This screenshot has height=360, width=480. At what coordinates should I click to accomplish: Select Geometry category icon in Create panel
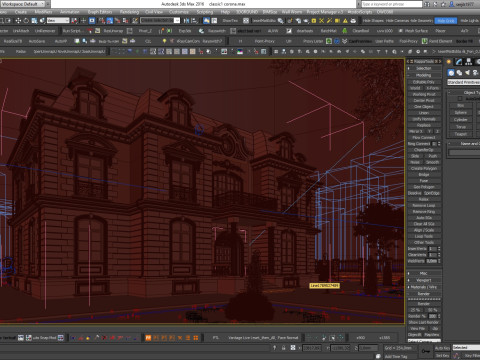(x=451, y=72)
